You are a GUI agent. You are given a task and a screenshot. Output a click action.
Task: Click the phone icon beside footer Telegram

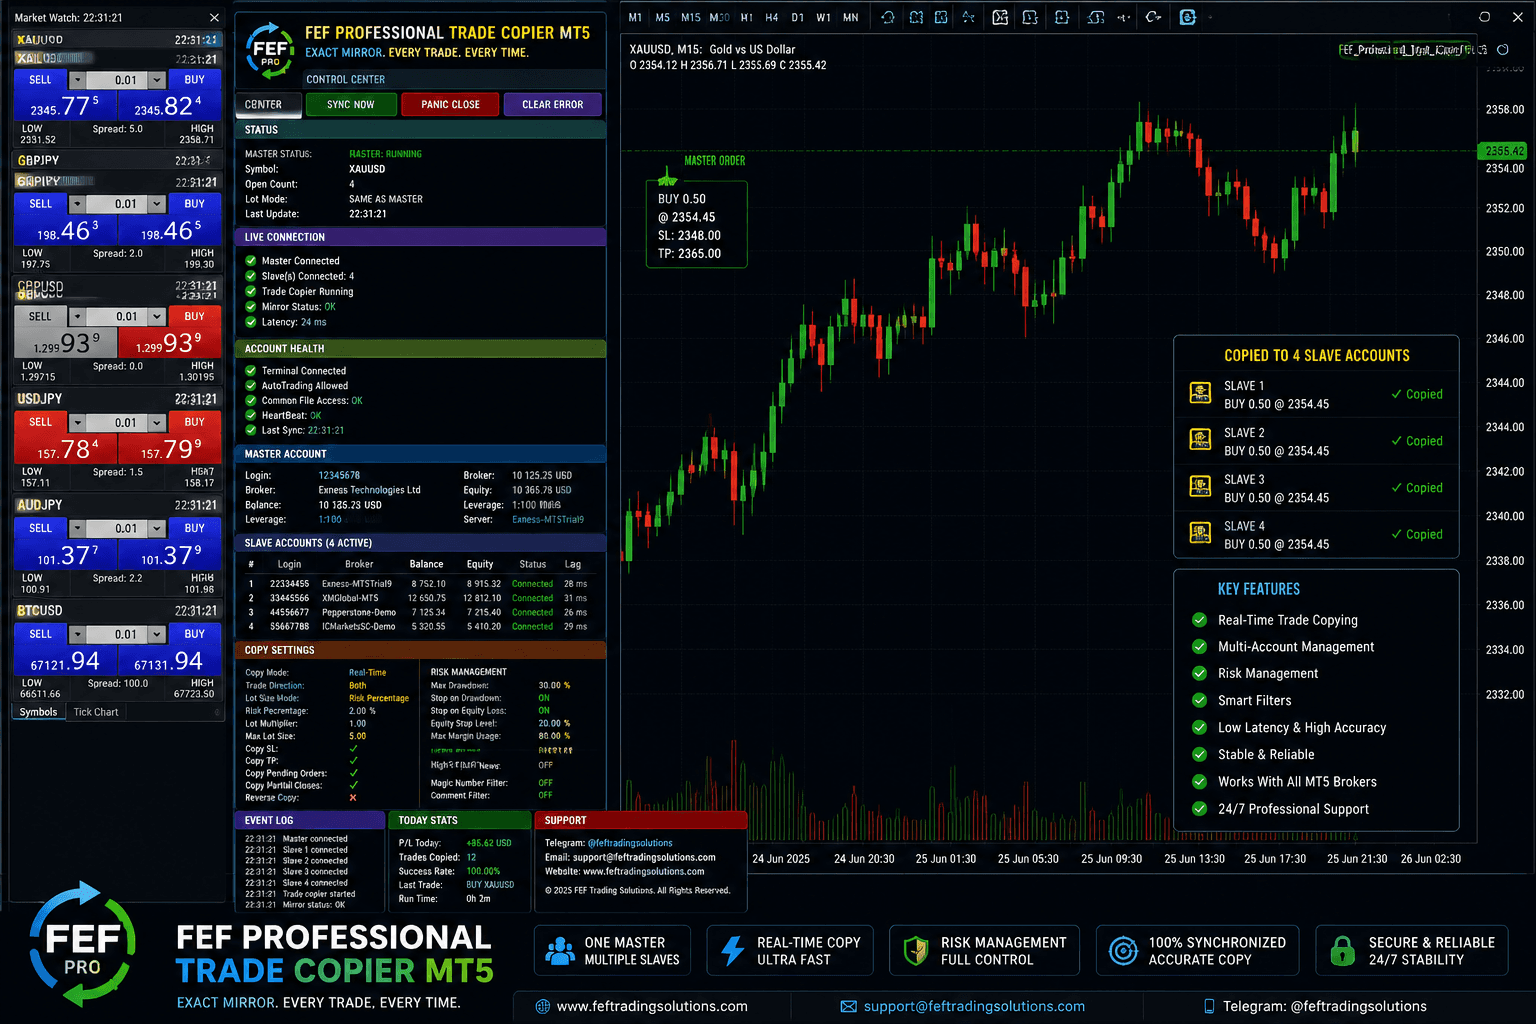[x=1209, y=1006]
